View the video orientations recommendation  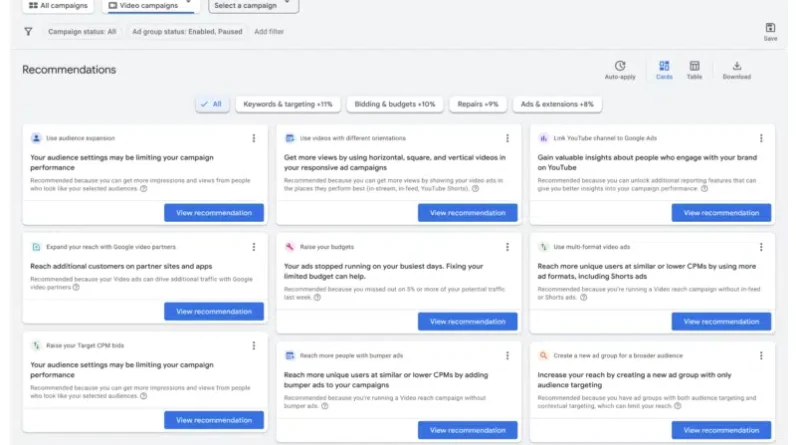pyautogui.click(x=468, y=213)
